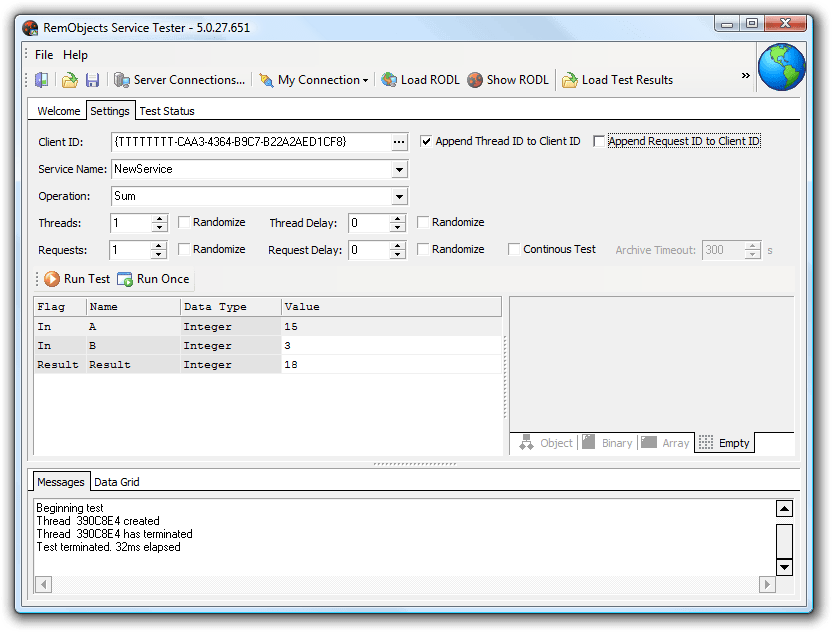Click messages scroll up arrow
This screenshot has height=632, width=832.
(784, 508)
